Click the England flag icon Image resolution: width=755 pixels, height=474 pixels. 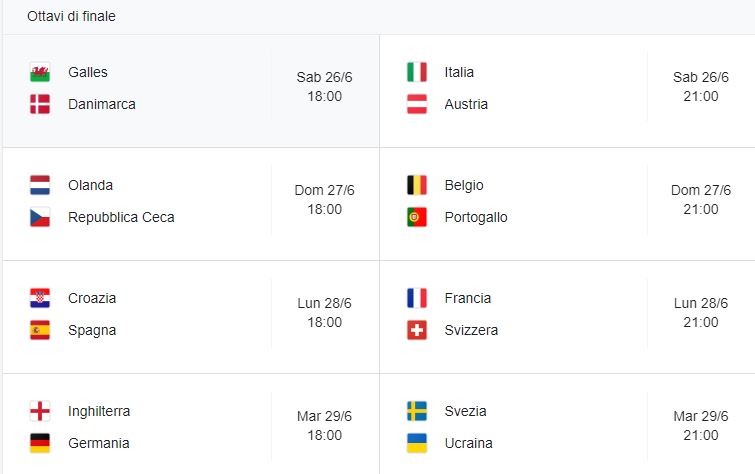(x=40, y=411)
